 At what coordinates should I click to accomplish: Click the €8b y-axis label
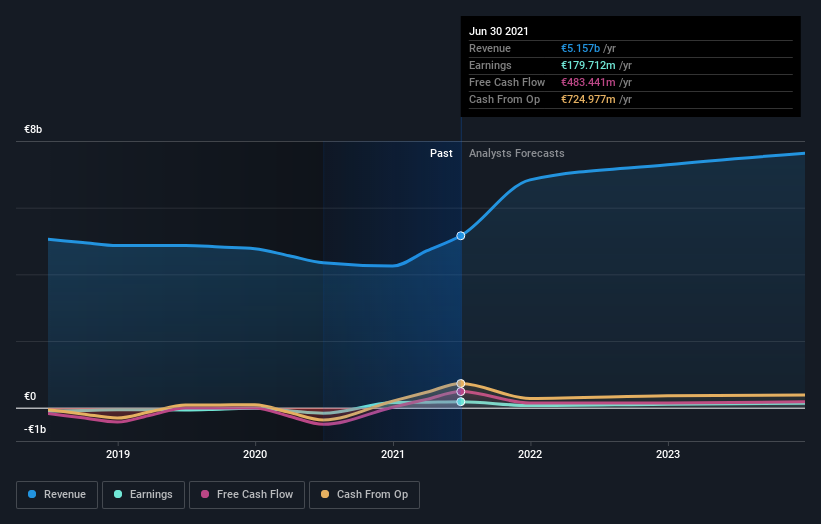coord(33,129)
